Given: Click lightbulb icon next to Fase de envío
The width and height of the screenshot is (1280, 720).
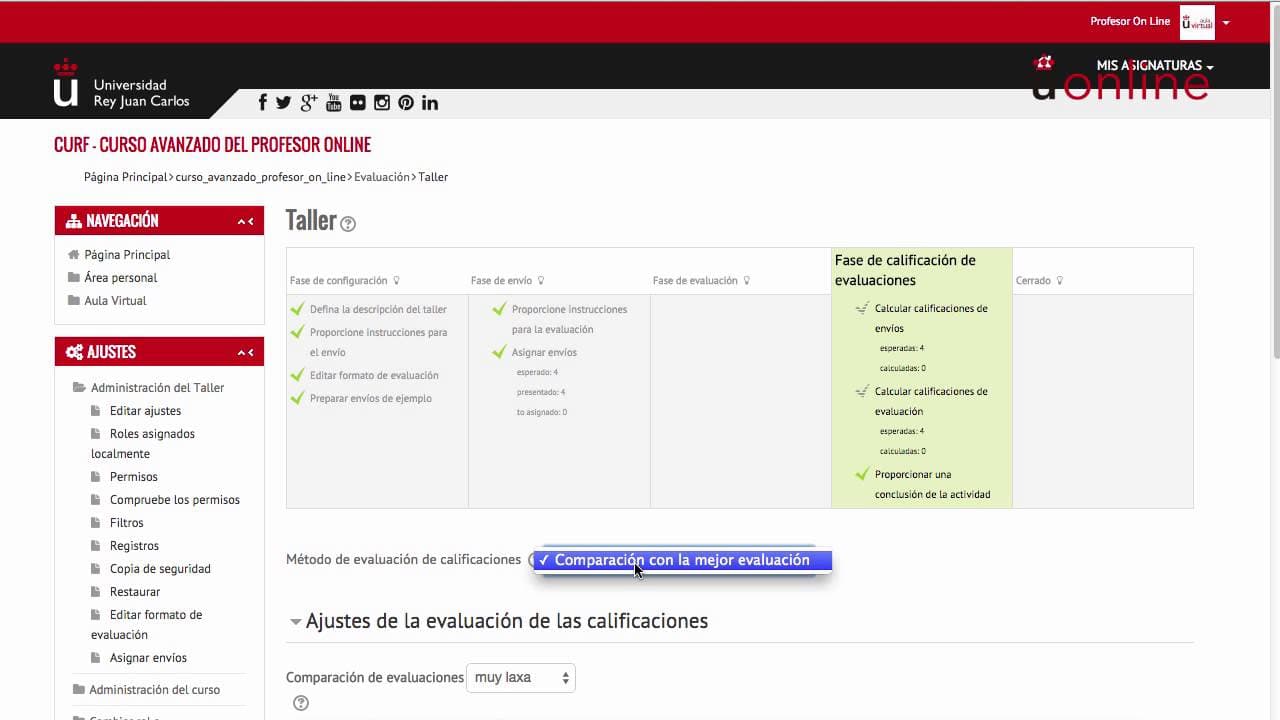Looking at the screenshot, I should coord(541,281).
